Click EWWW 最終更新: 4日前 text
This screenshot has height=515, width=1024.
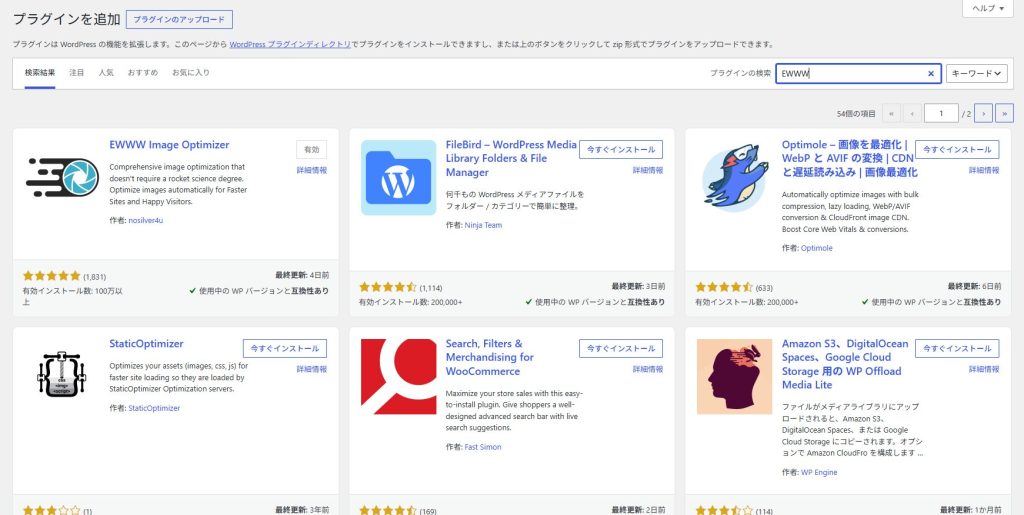click(x=302, y=275)
